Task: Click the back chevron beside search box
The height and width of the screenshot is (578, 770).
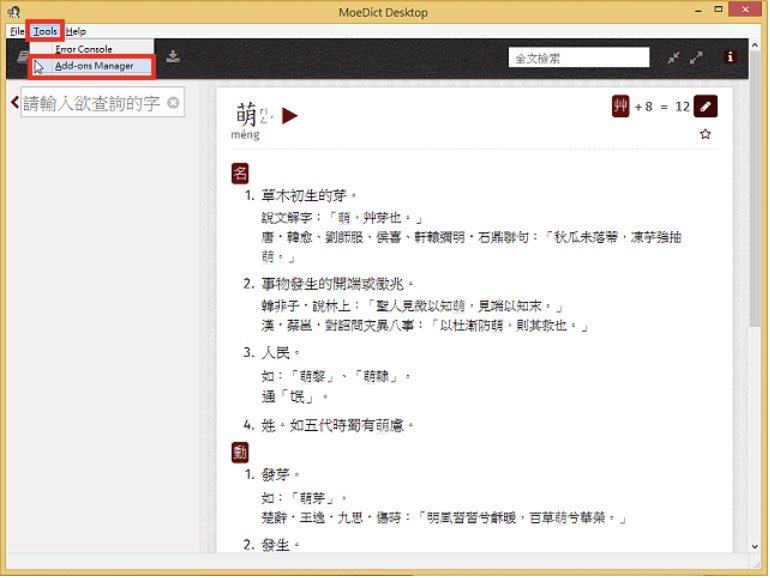Action: point(15,103)
